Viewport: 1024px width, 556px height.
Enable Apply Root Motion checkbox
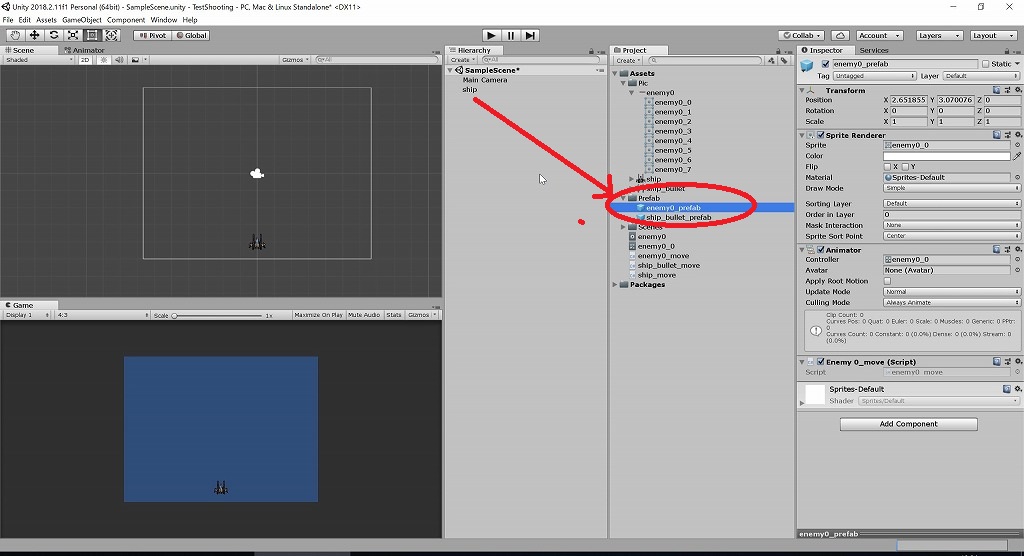(x=888, y=281)
